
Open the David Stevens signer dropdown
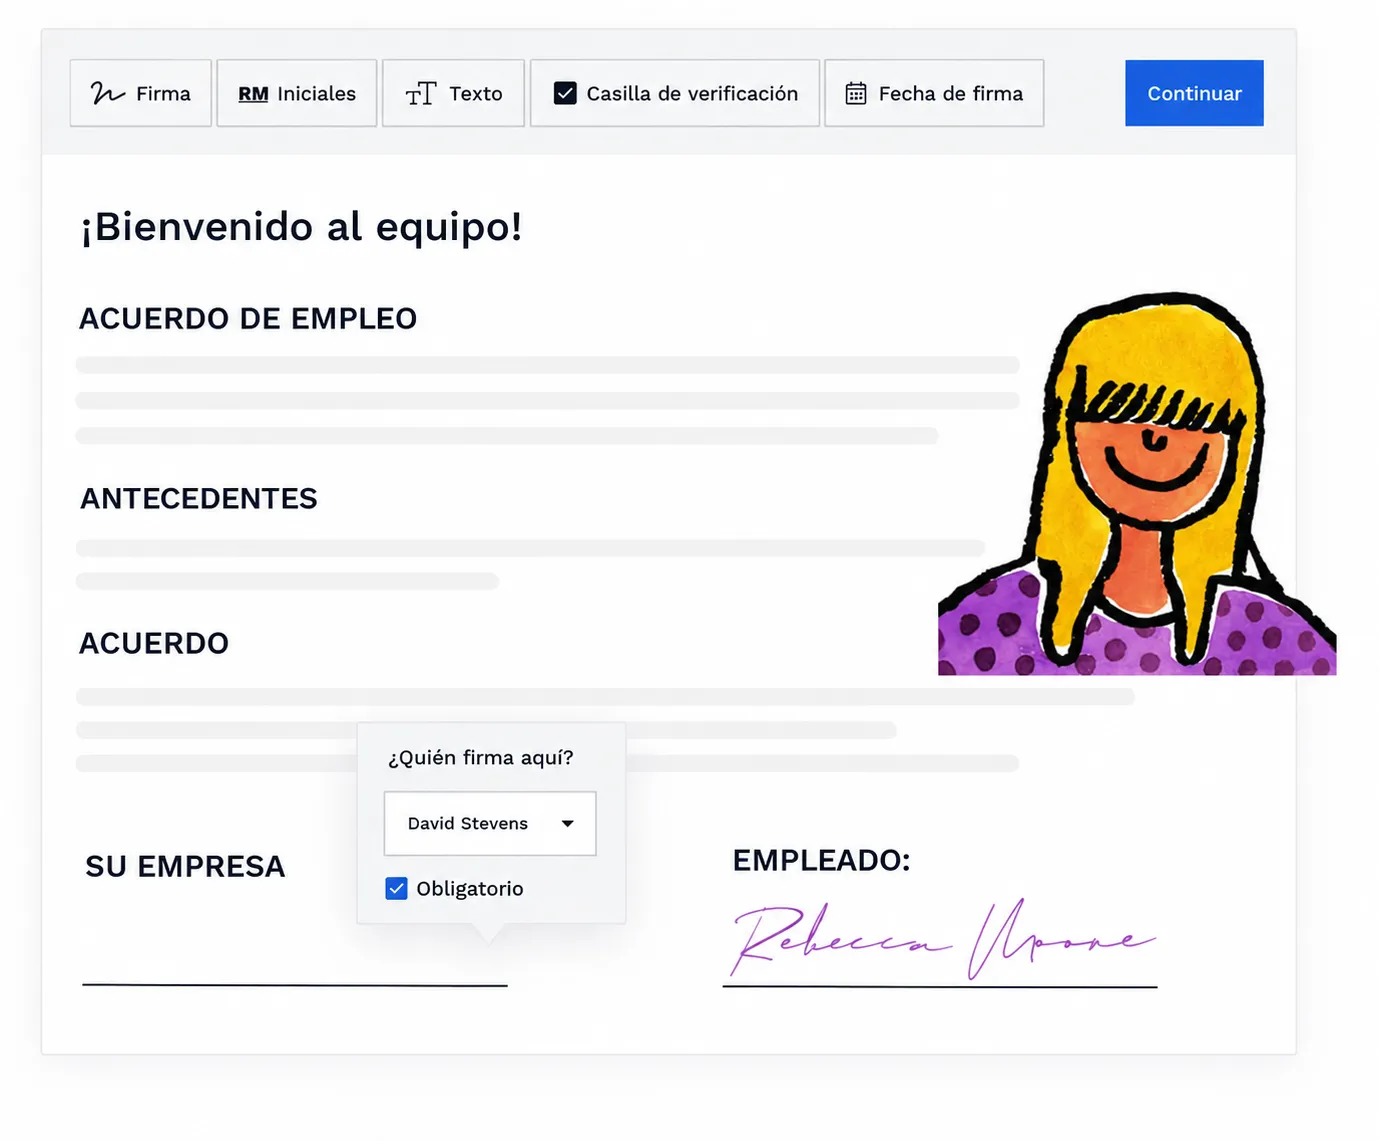click(x=490, y=823)
